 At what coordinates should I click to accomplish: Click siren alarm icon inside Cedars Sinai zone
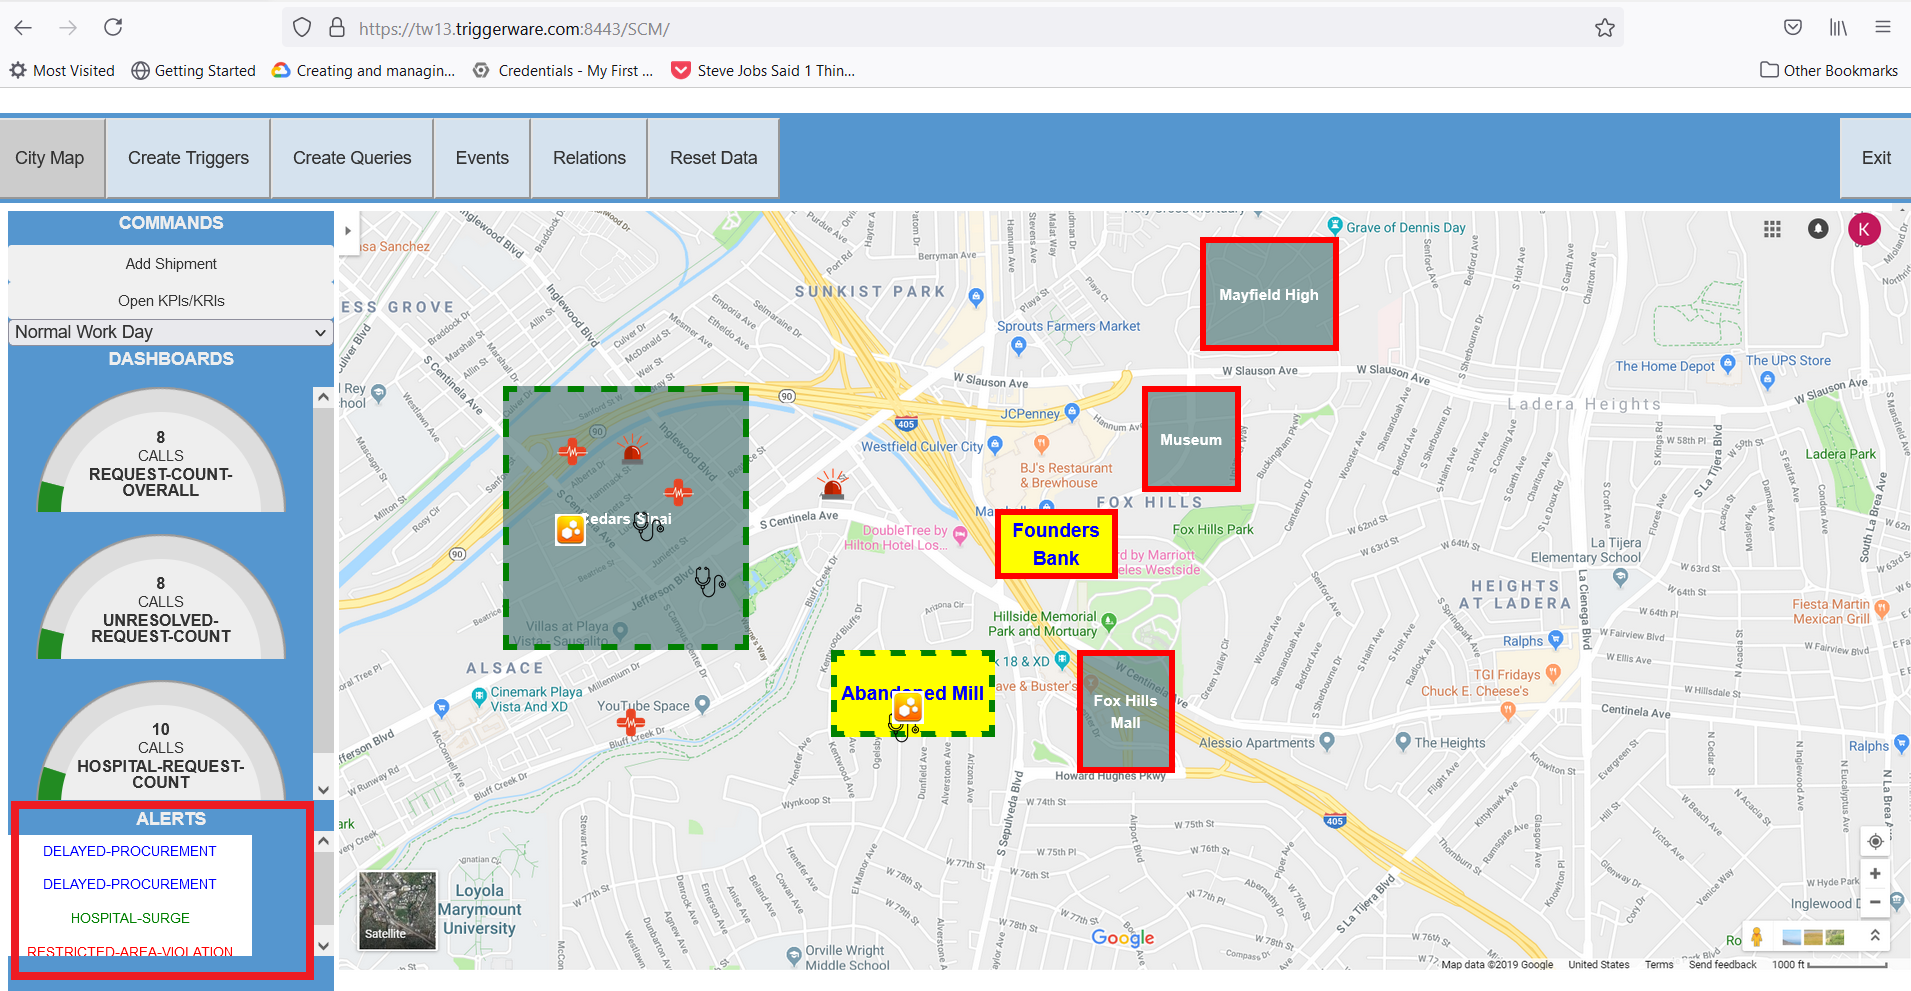632,450
